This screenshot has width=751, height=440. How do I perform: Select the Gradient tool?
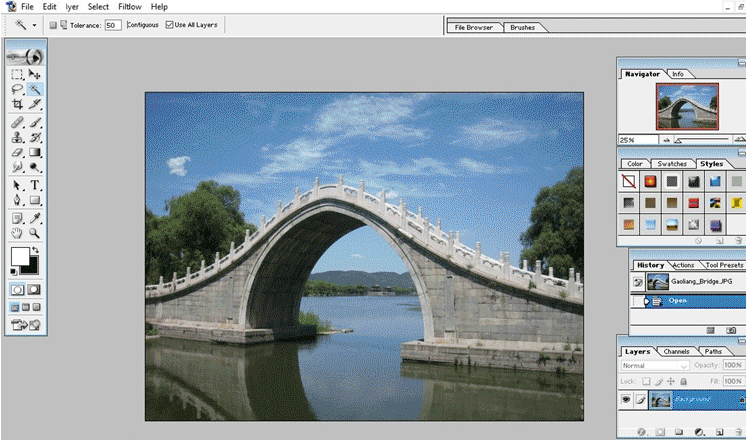tap(34, 153)
